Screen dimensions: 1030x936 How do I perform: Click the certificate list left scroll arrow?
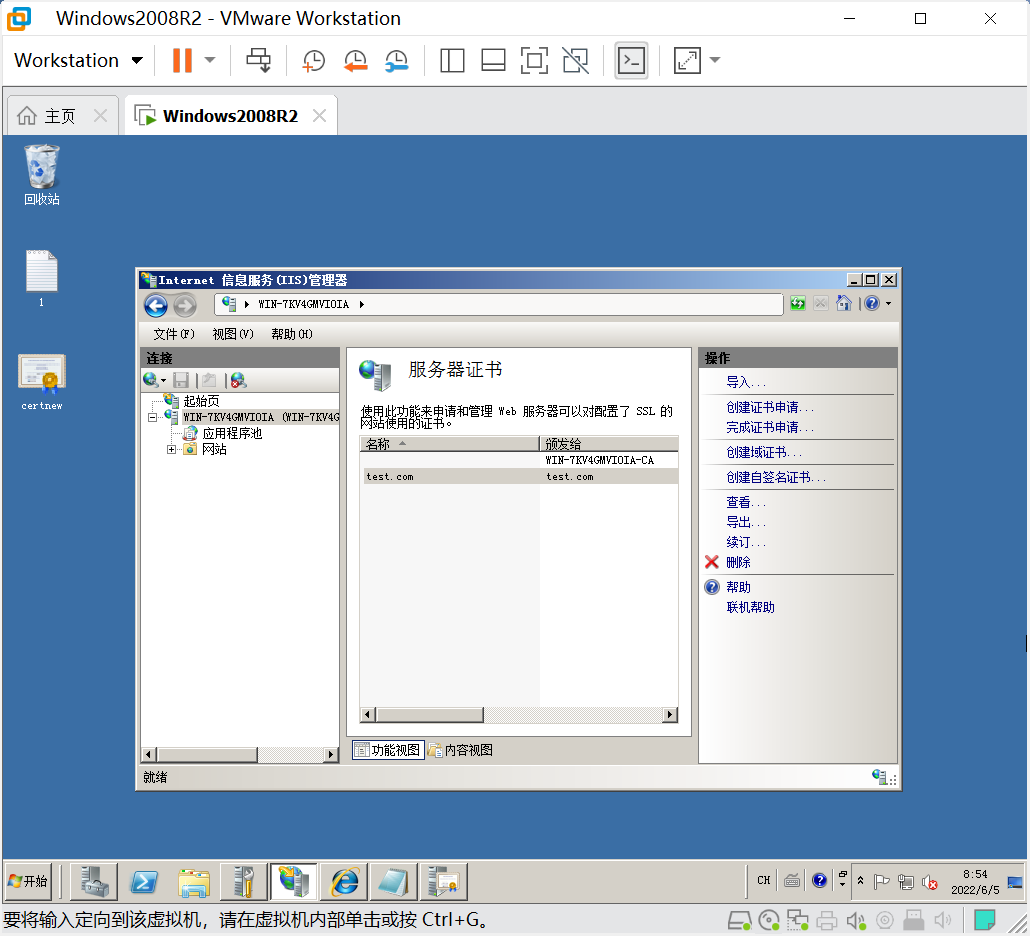tap(368, 715)
